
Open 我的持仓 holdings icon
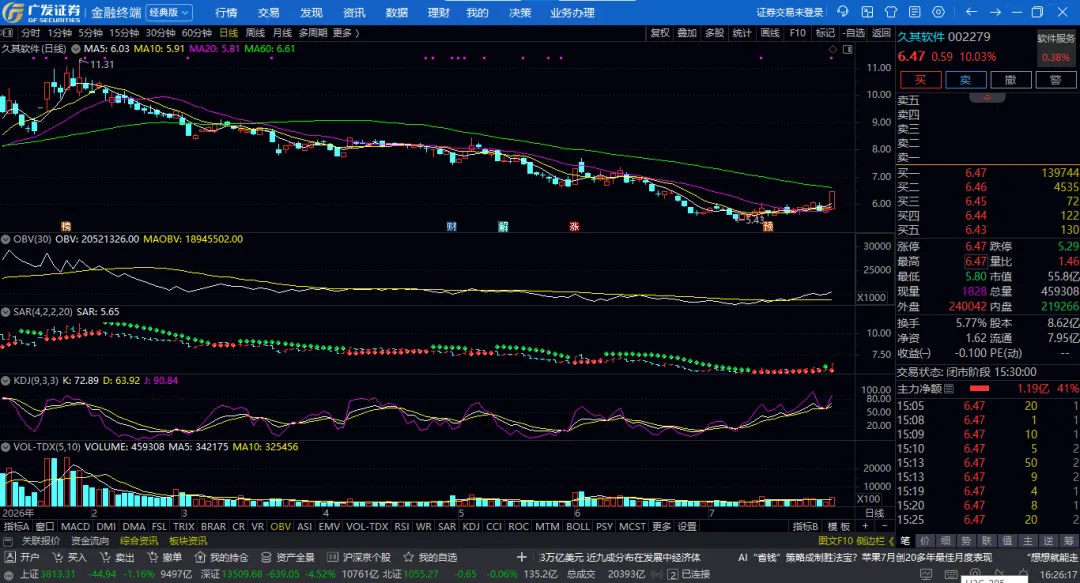tap(200, 557)
